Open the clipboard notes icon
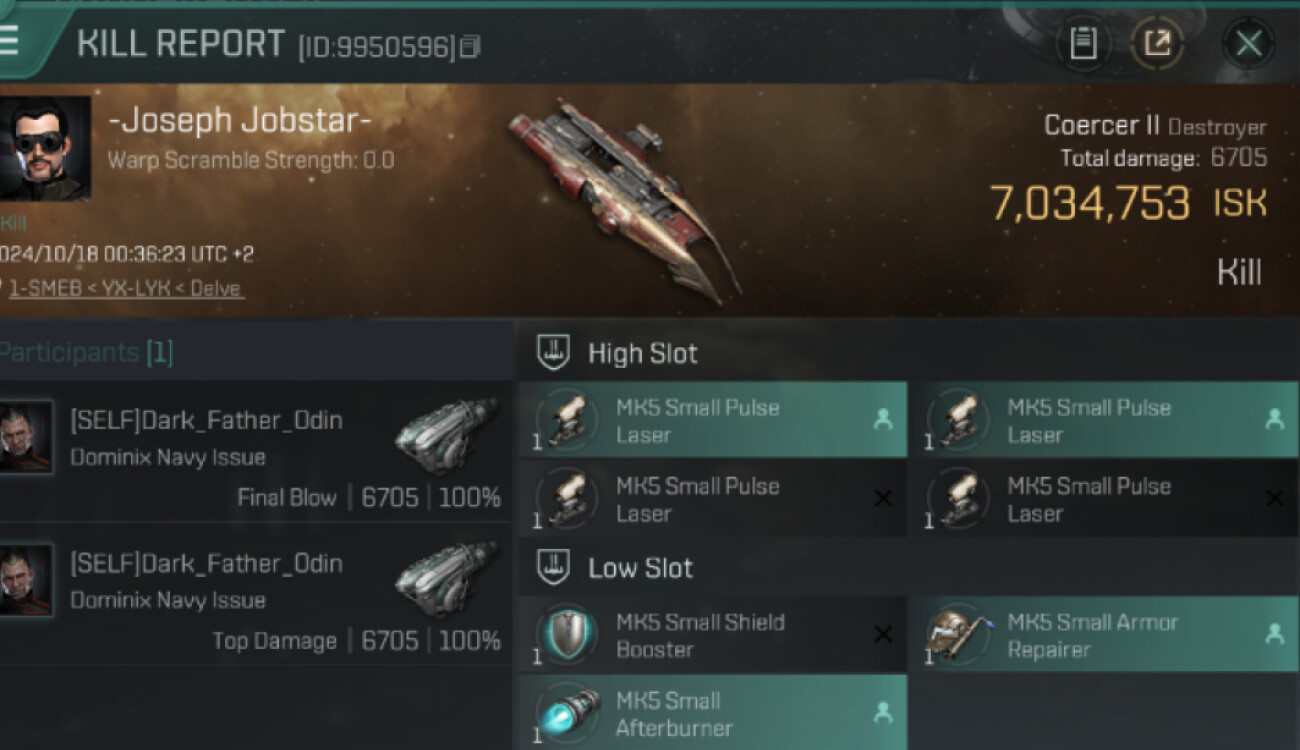Image resolution: width=1300 pixels, height=750 pixels. [1082, 43]
